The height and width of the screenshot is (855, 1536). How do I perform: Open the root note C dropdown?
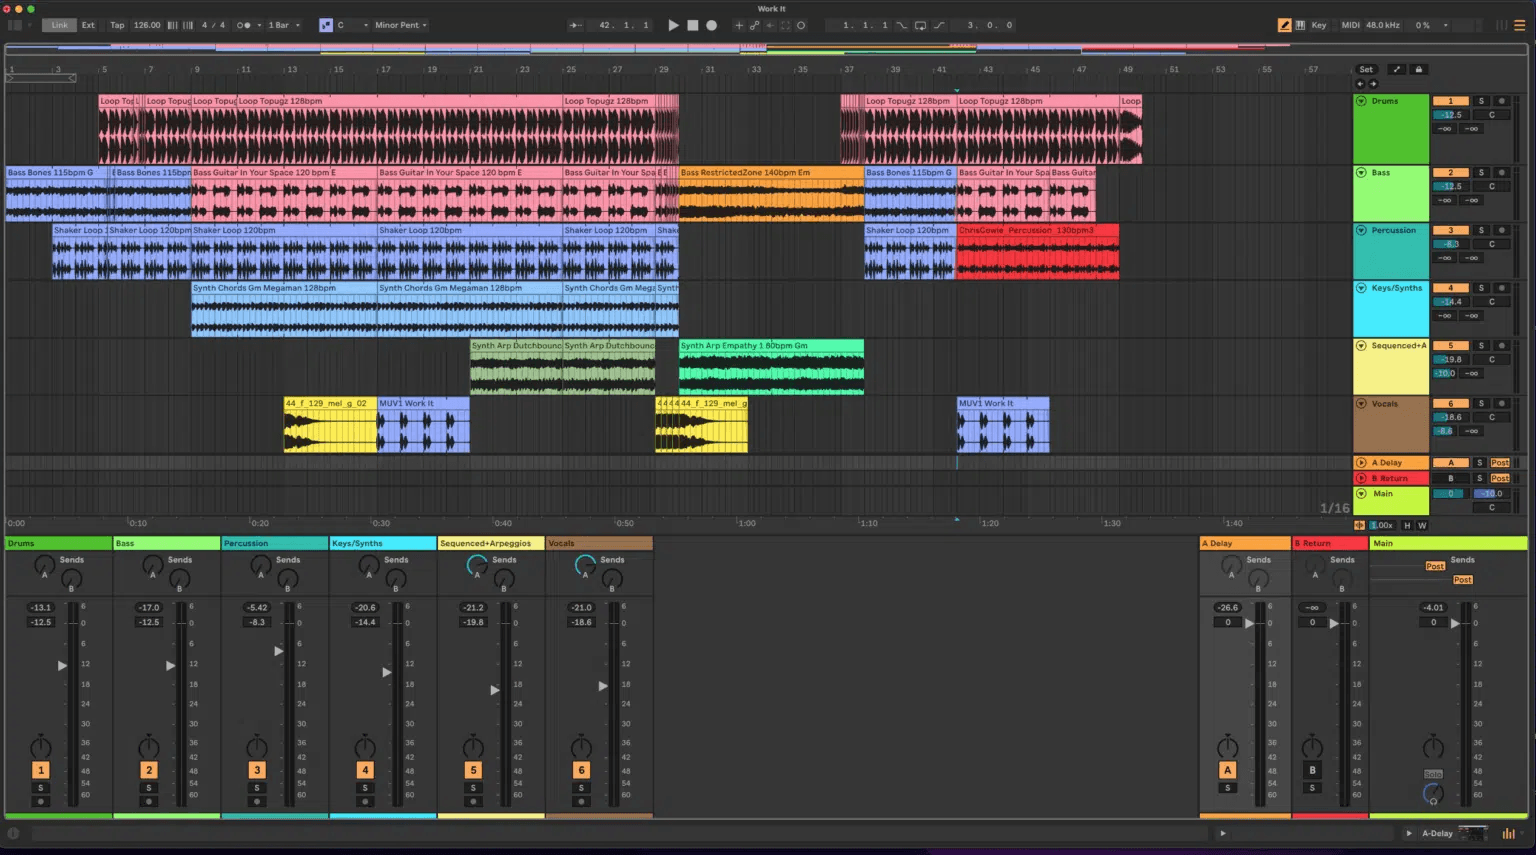tap(352, 25)
